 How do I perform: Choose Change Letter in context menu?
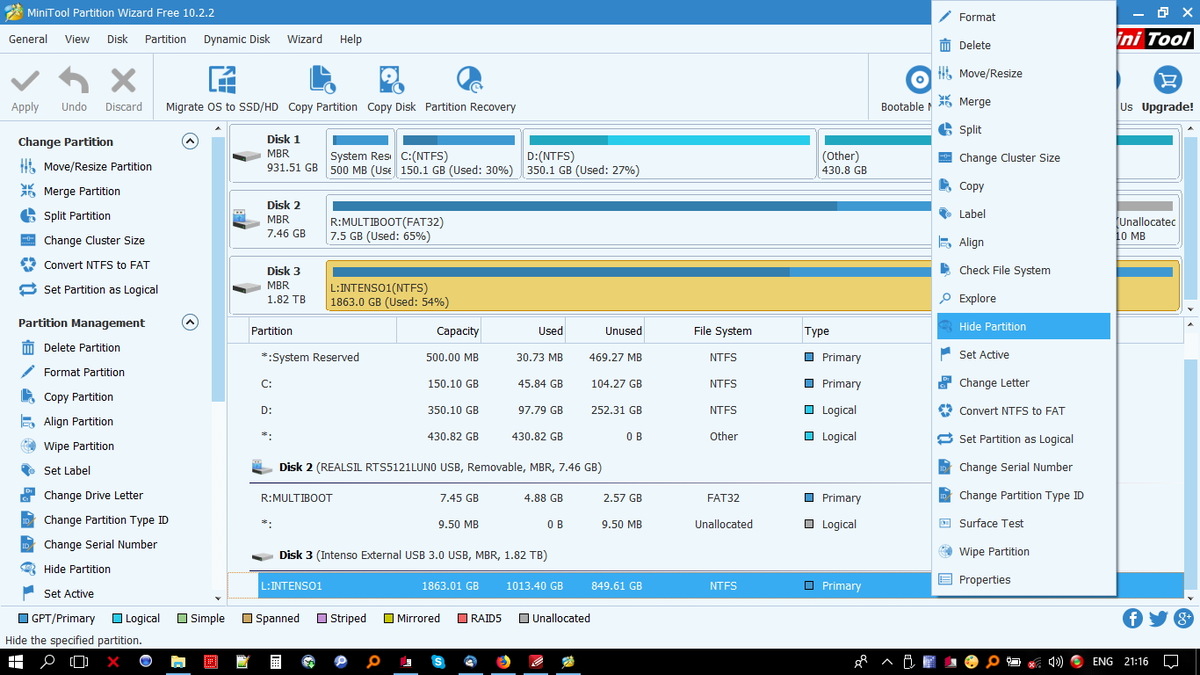pyautogui.click(x=1024, y=383)
